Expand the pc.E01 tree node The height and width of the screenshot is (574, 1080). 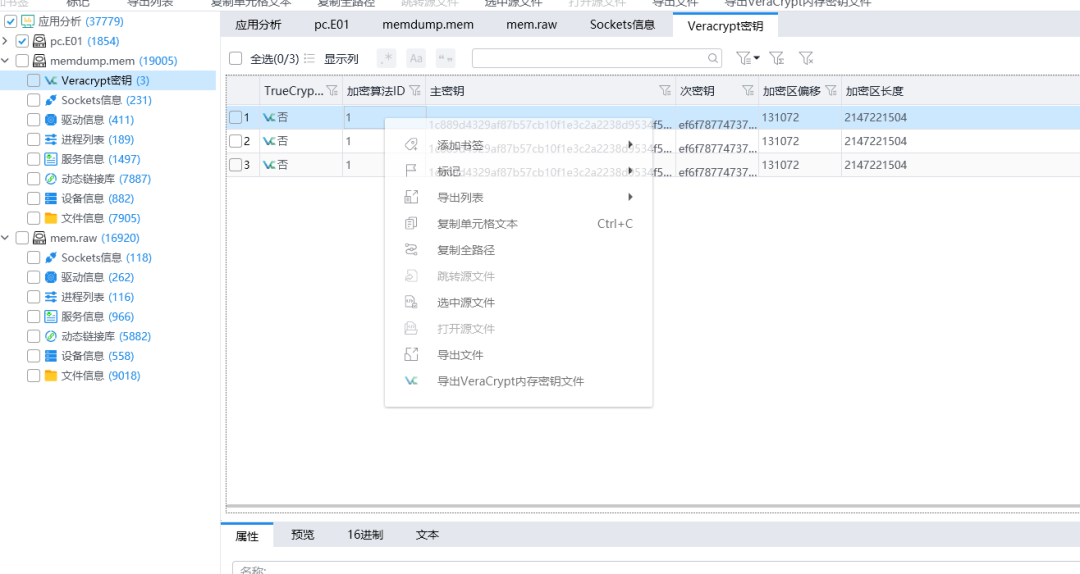pyautogui.click(x=6, y=41)
